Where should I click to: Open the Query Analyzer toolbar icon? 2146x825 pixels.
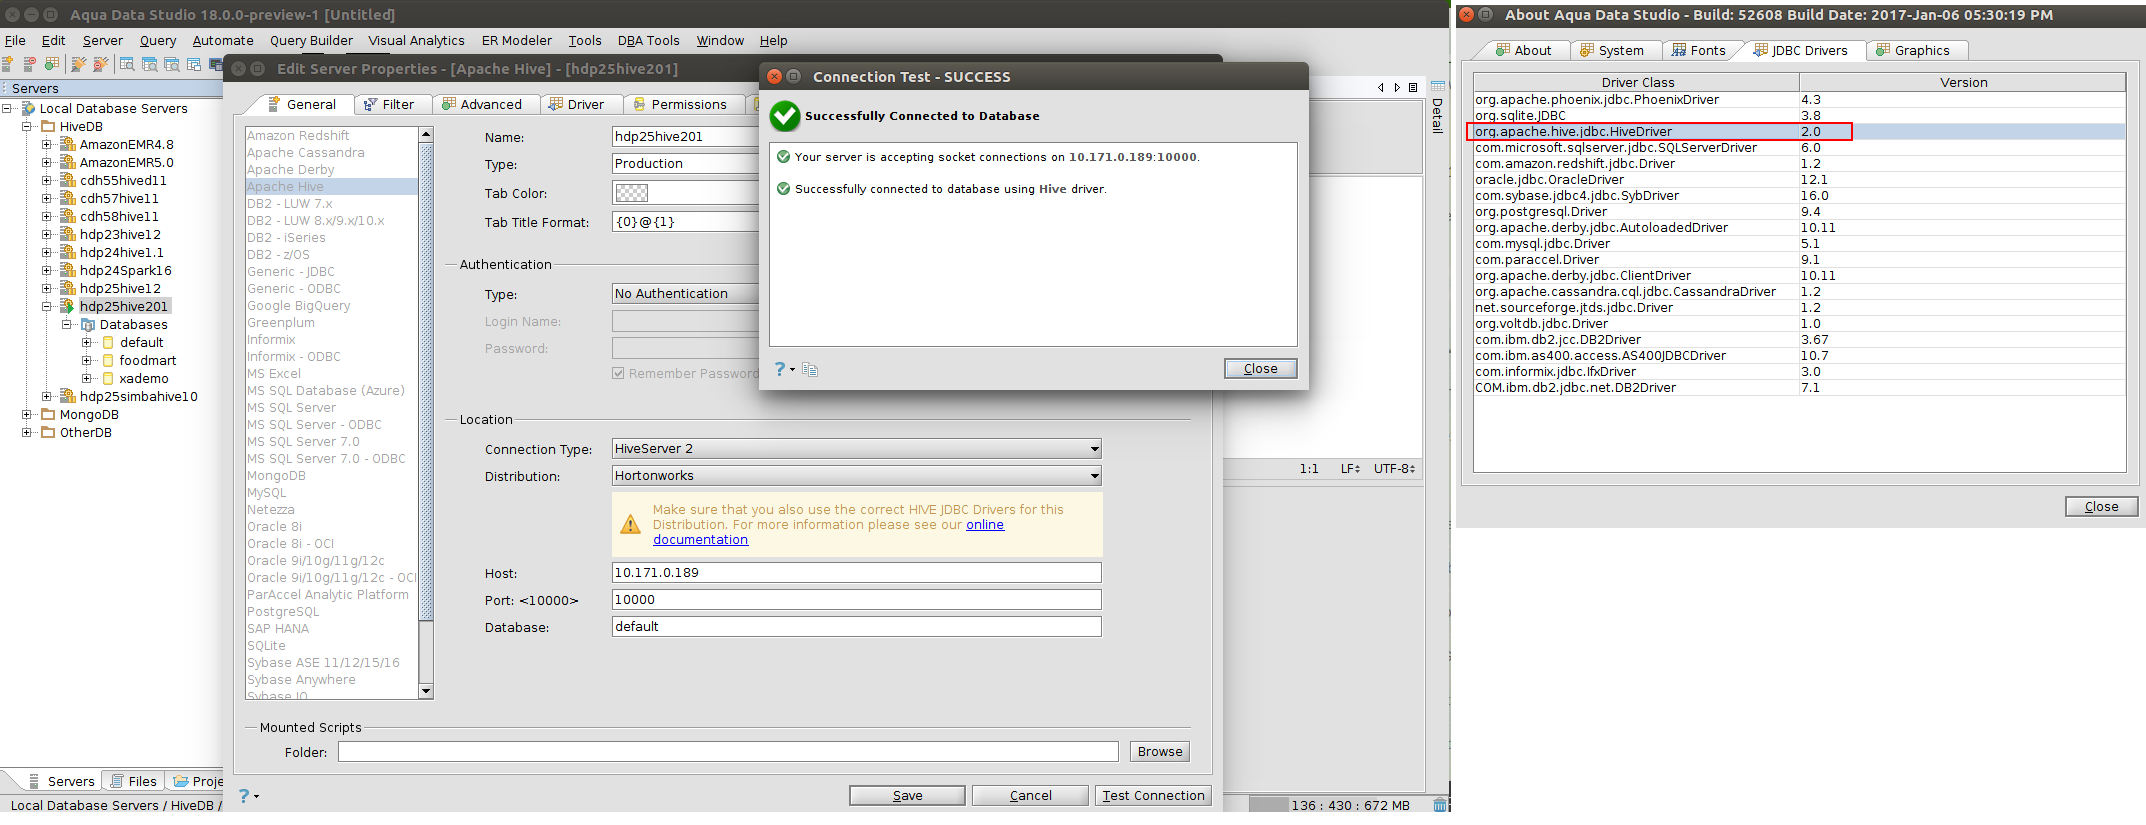pos(127,64)
